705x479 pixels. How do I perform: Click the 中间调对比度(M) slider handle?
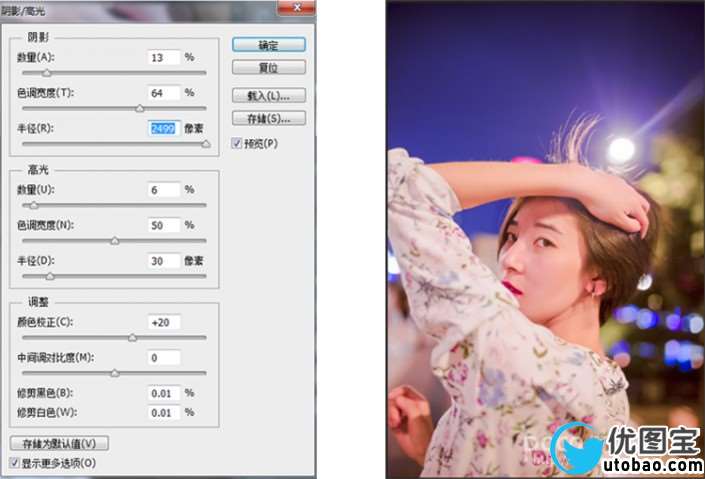click(x=115, y=373)
